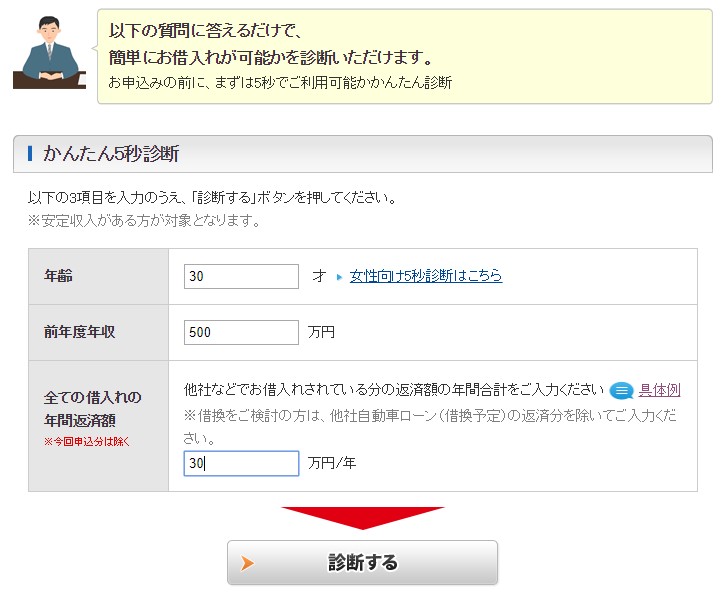The width and height of the screenshot is (721, 605).
Task: Focus the 年間返済額 repayment input field
Action: [x=241, y=463]
